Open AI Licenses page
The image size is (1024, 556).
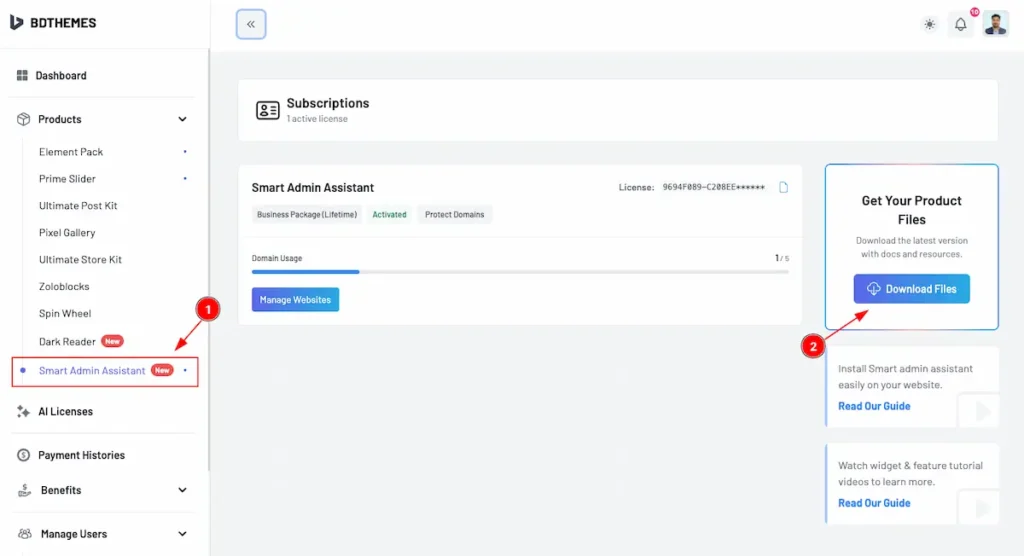[65, 411]
